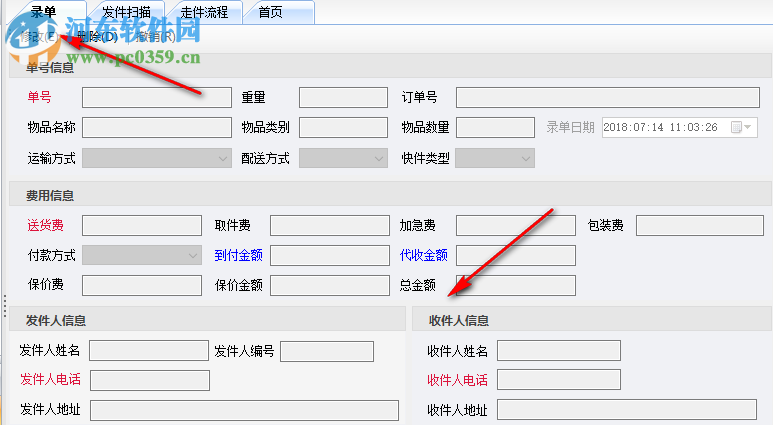Click the 收件人地址 input field
Image resolution: width=773 pixels, height=425 pixels.
coord(627,409)
